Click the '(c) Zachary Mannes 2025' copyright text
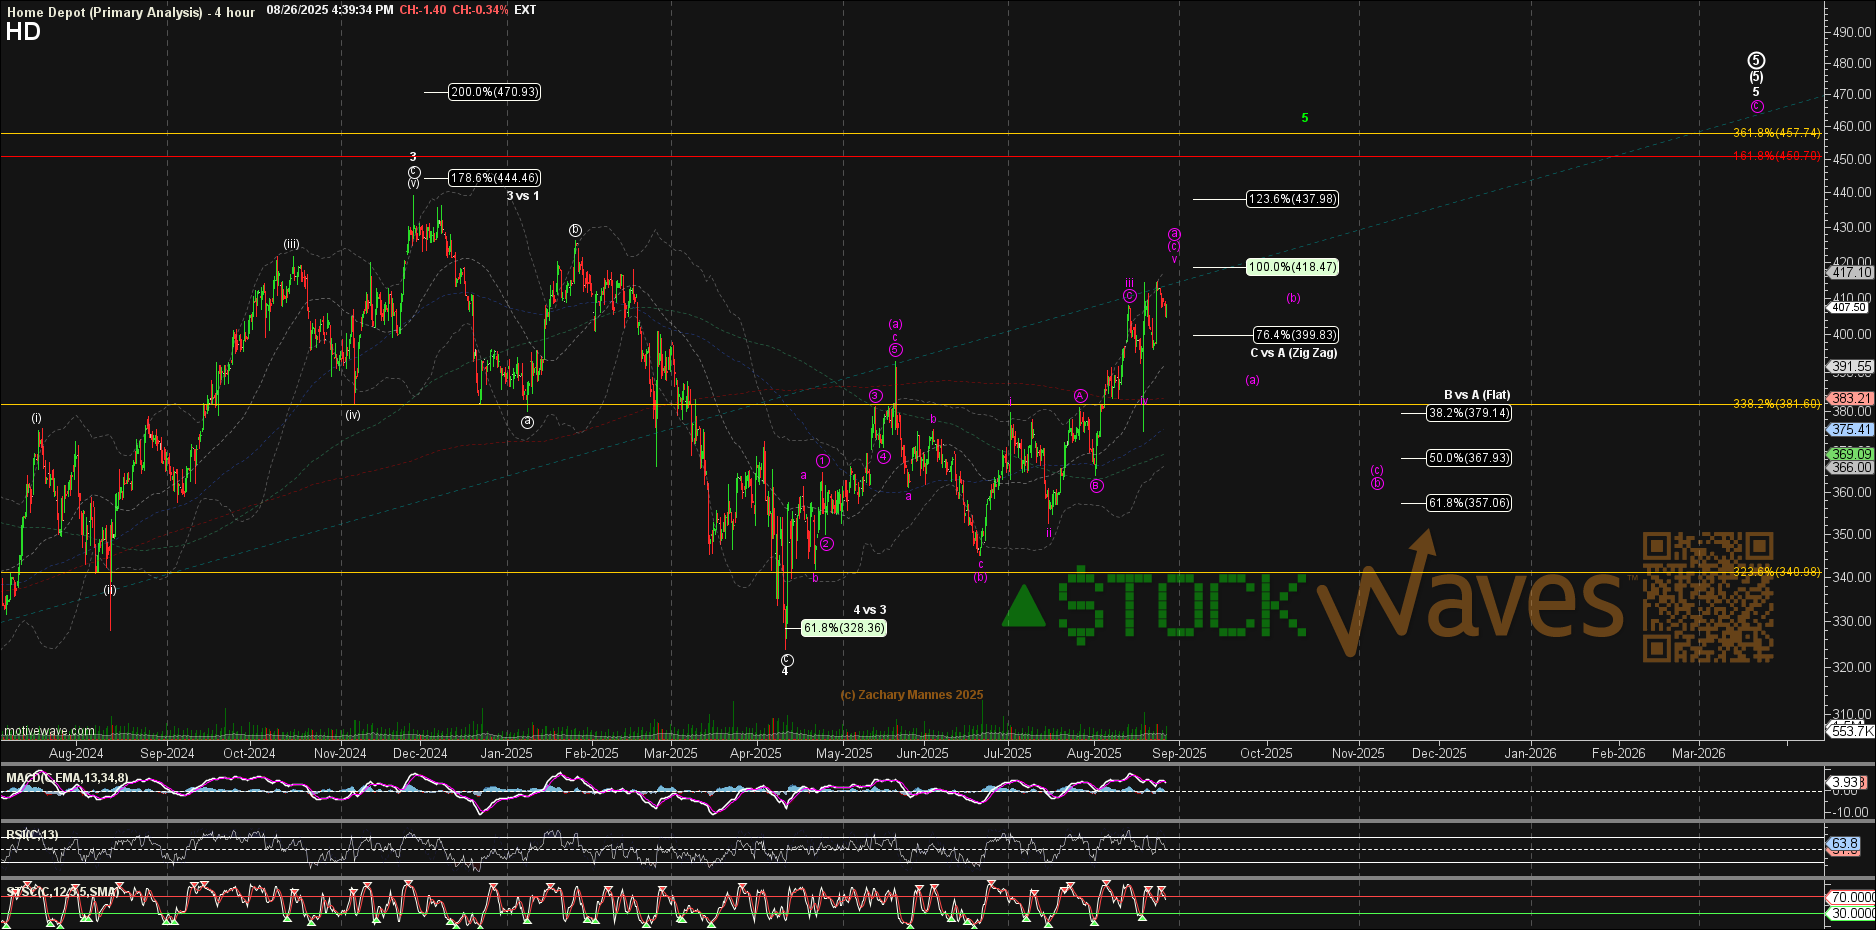Image resolution: width=1876 pixels, height=930 pixels. click(912, 695)
